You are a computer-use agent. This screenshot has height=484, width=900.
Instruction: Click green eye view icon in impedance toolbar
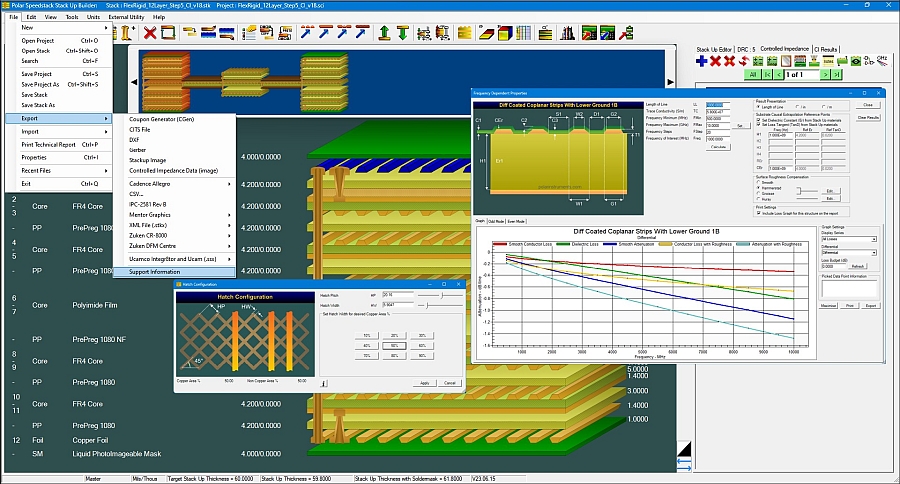[x=856, y=61]
